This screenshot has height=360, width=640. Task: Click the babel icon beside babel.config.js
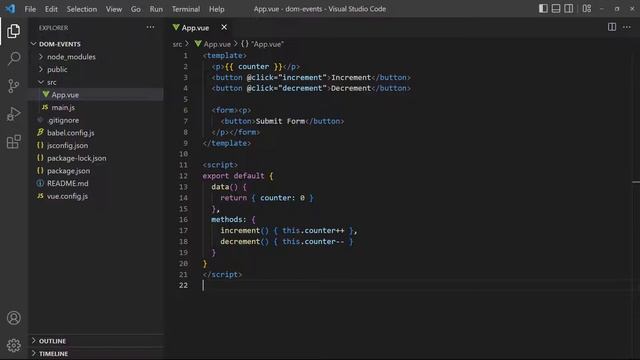point(40,132)
